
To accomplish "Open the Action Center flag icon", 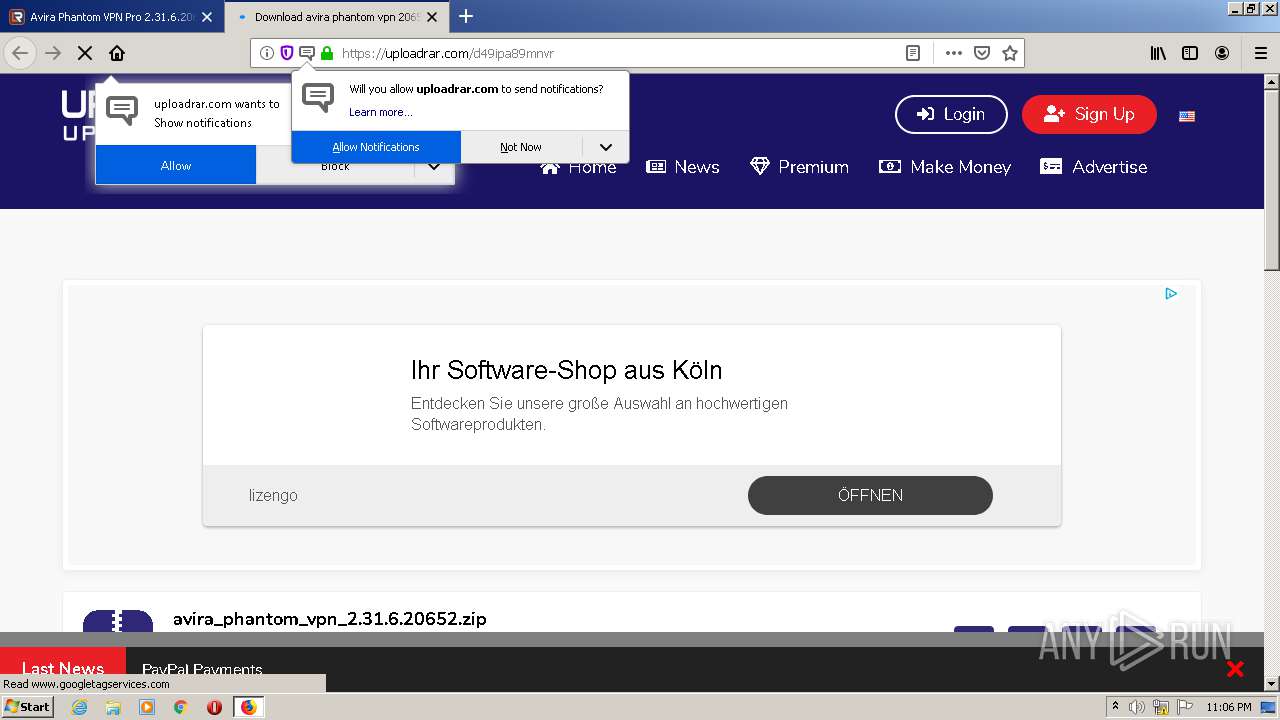I will (x=1185, y=707).
